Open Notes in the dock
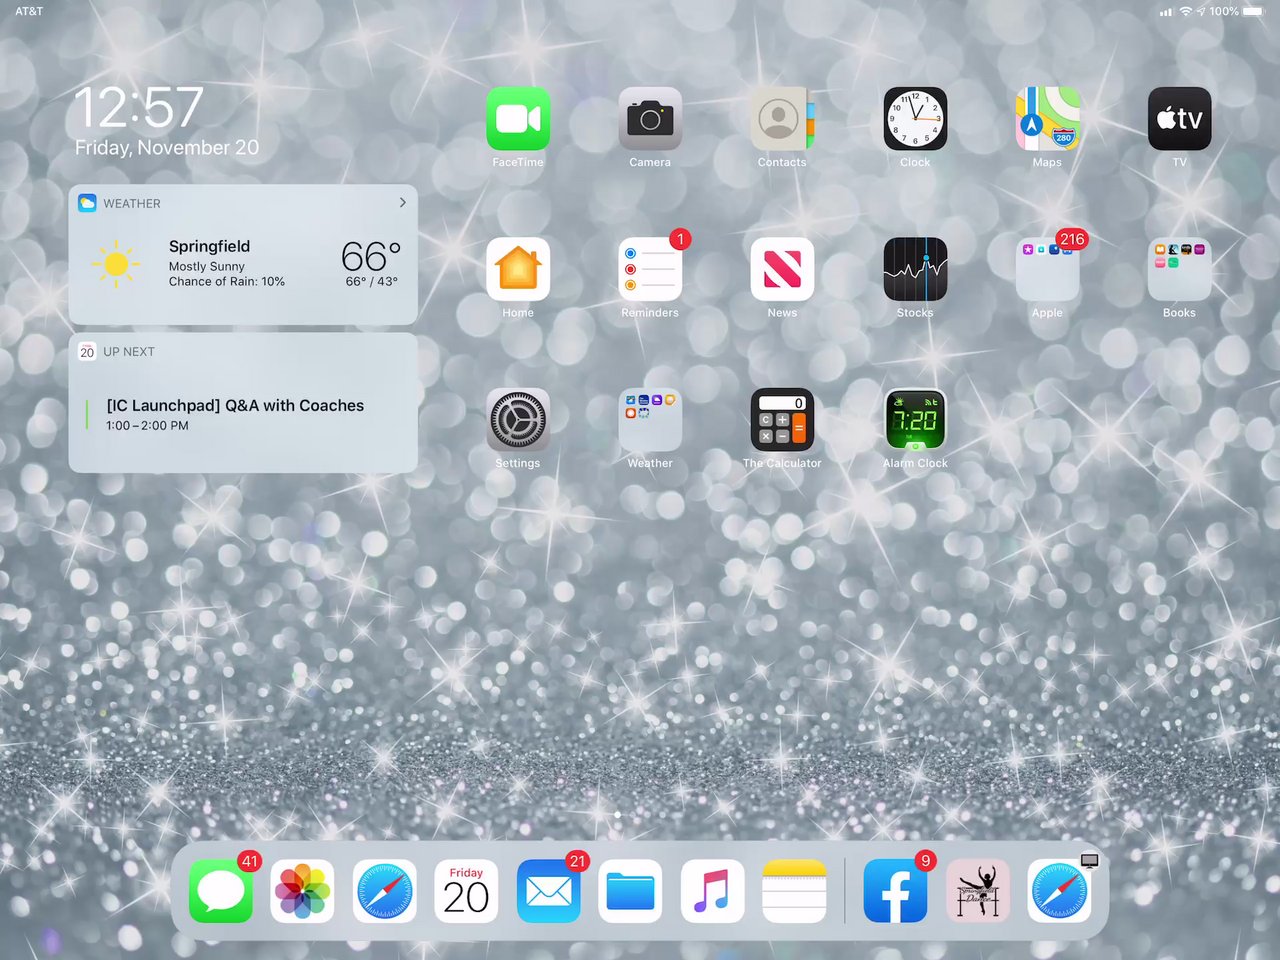 tap(794, 891)
